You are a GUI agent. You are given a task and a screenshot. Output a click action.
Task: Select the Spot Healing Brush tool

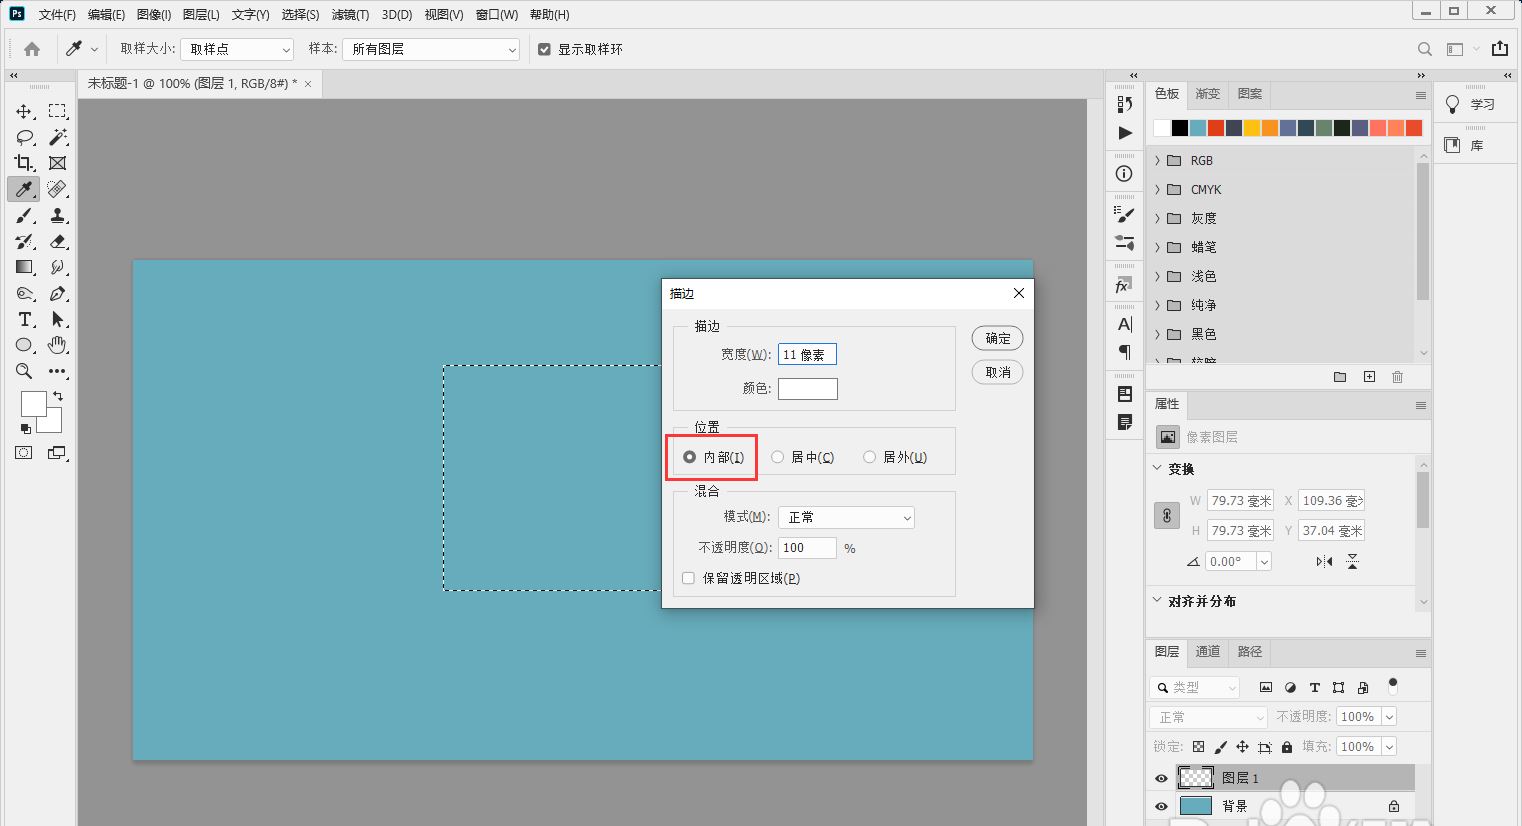coord(58,189)
